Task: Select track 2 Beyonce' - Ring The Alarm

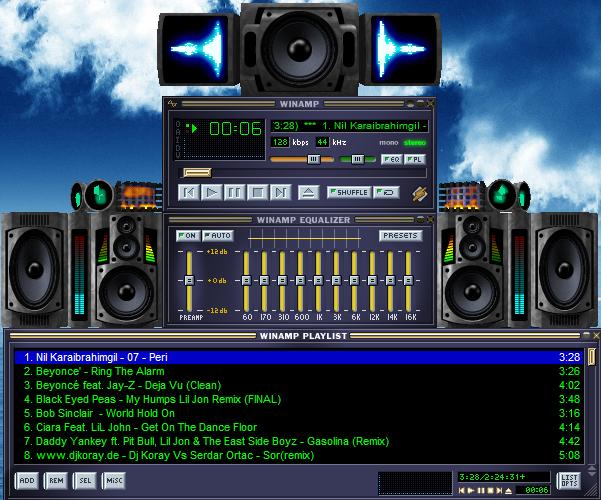Action: [x=299, y=371]
